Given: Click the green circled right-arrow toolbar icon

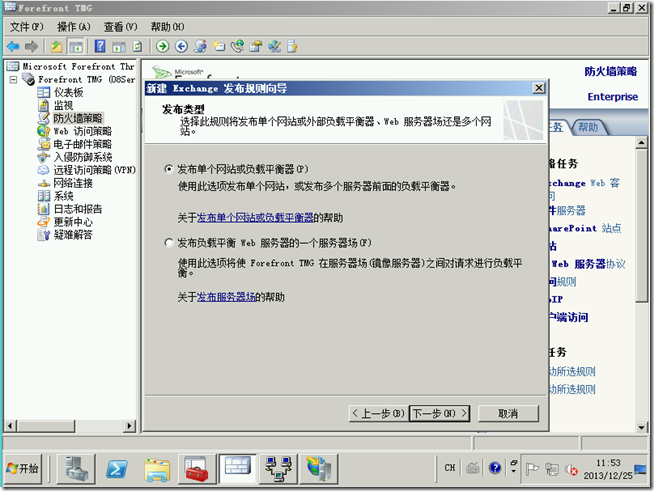Looking at the screenshot, I should 163,46.
